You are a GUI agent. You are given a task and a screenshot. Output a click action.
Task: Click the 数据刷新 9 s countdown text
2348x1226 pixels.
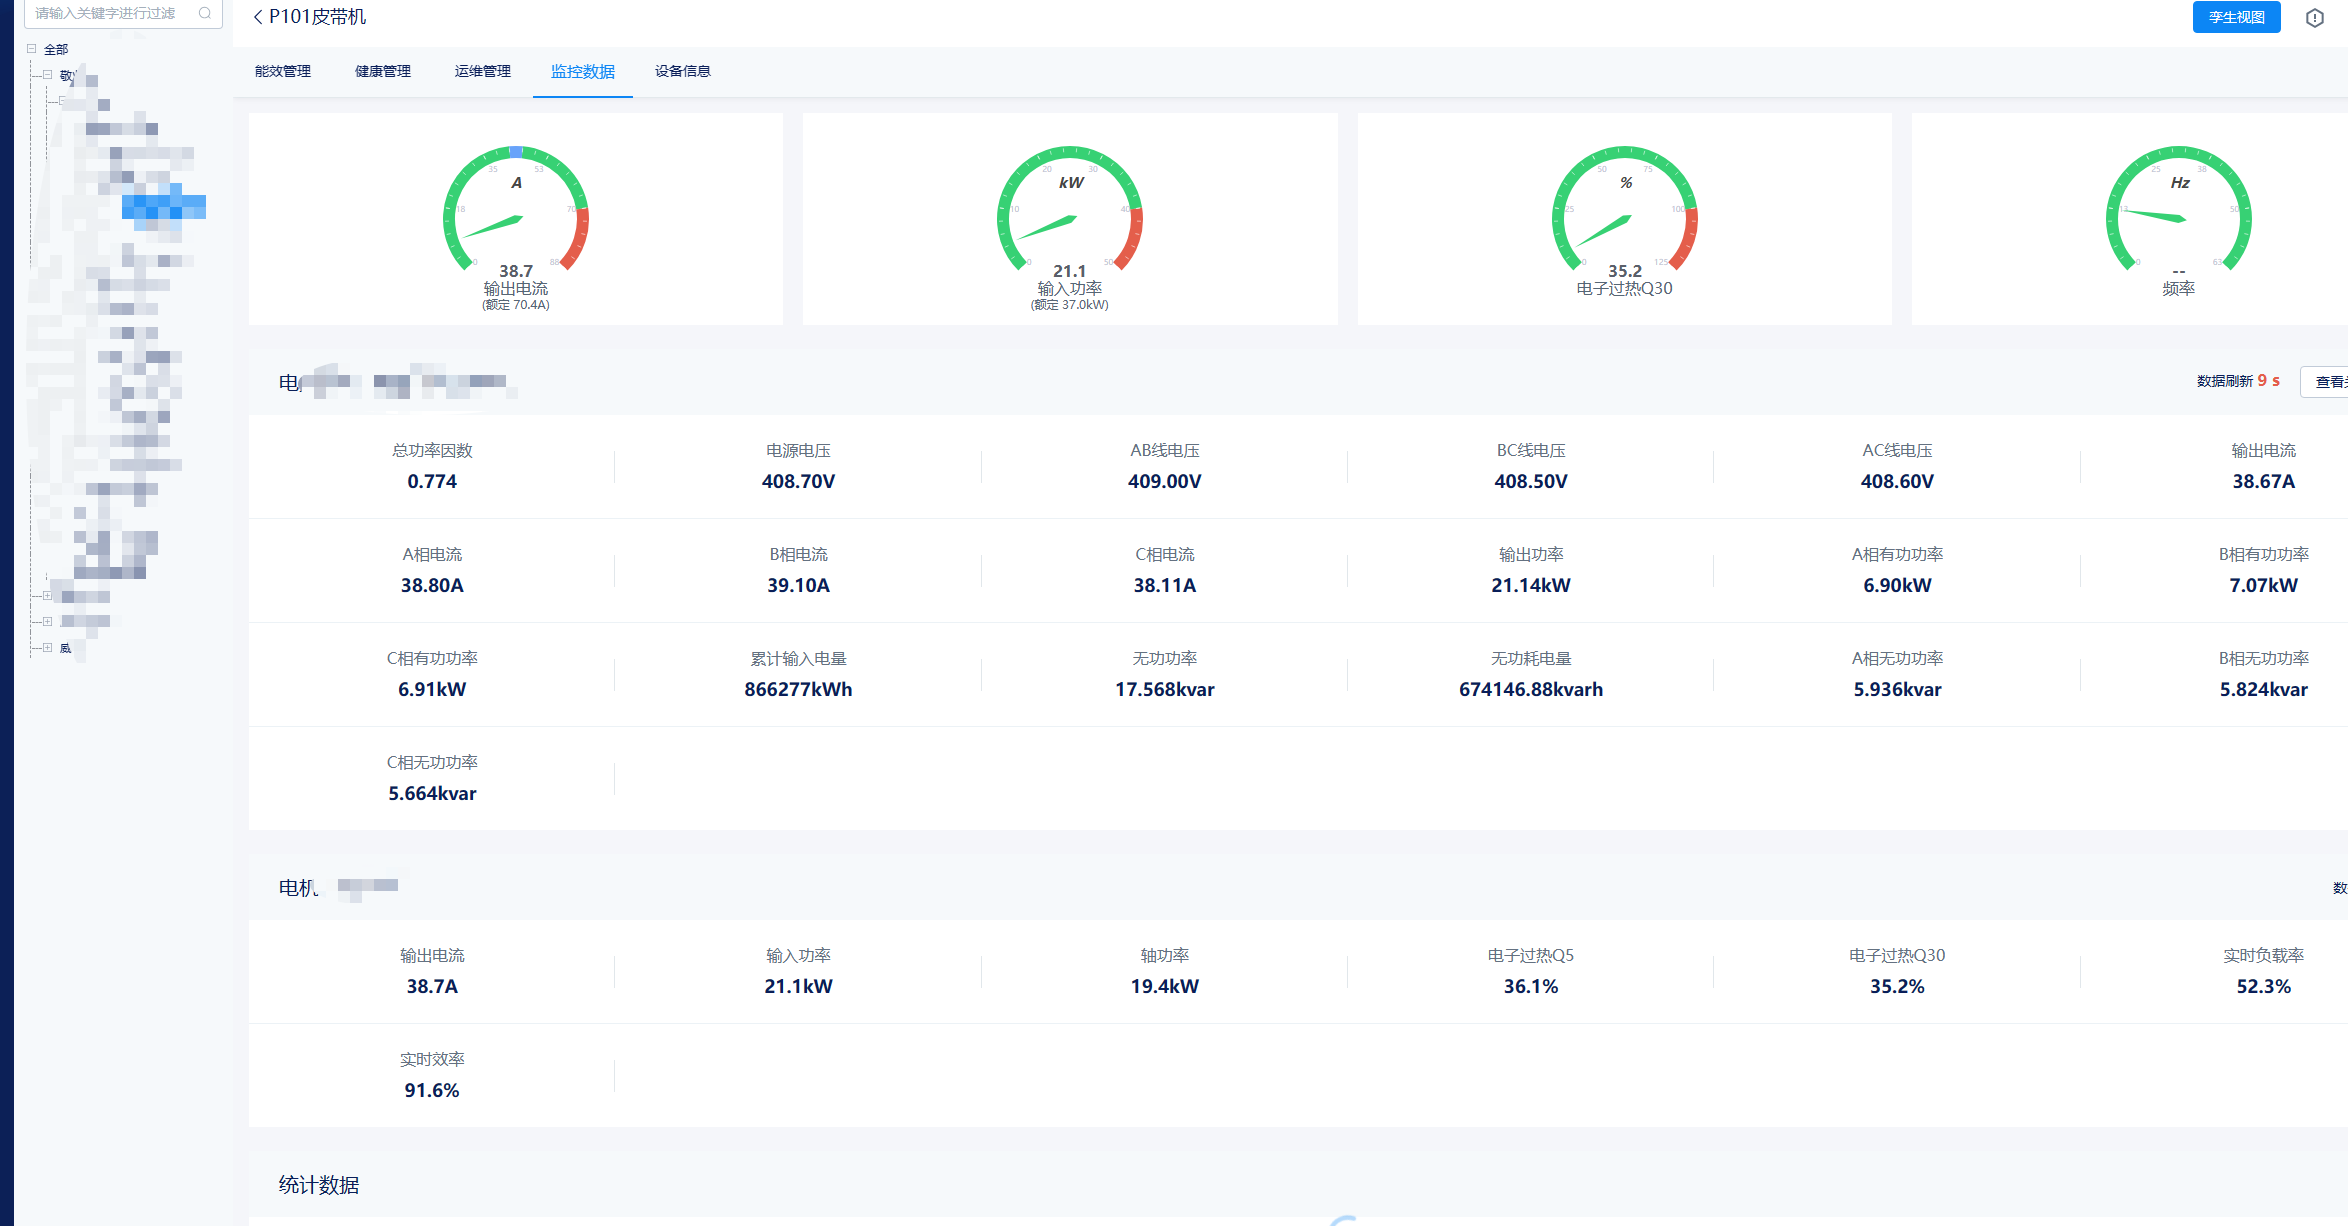point(2239,381)
